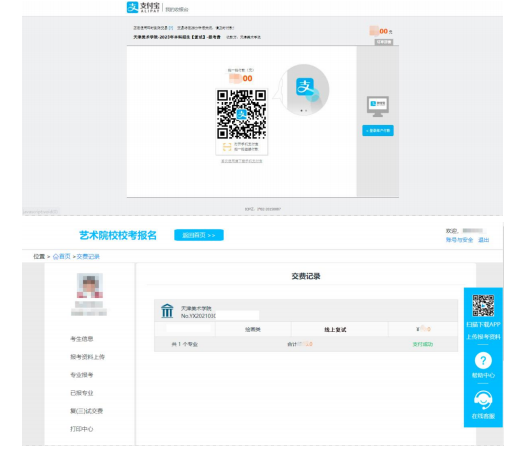
Task: Select 已报专业 in the left sidebar
Action: (81, 393)
